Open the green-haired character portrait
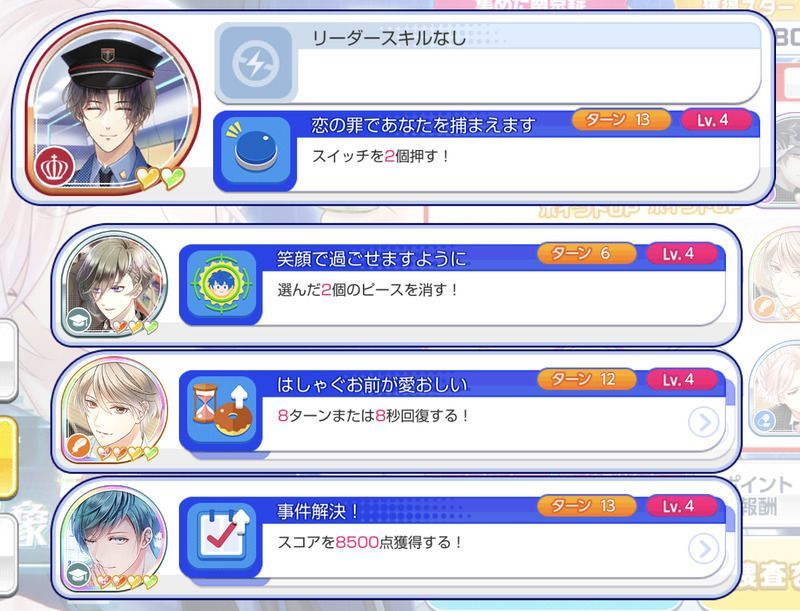This screenshot has height=611, width=800. click(x=114, y=285)
